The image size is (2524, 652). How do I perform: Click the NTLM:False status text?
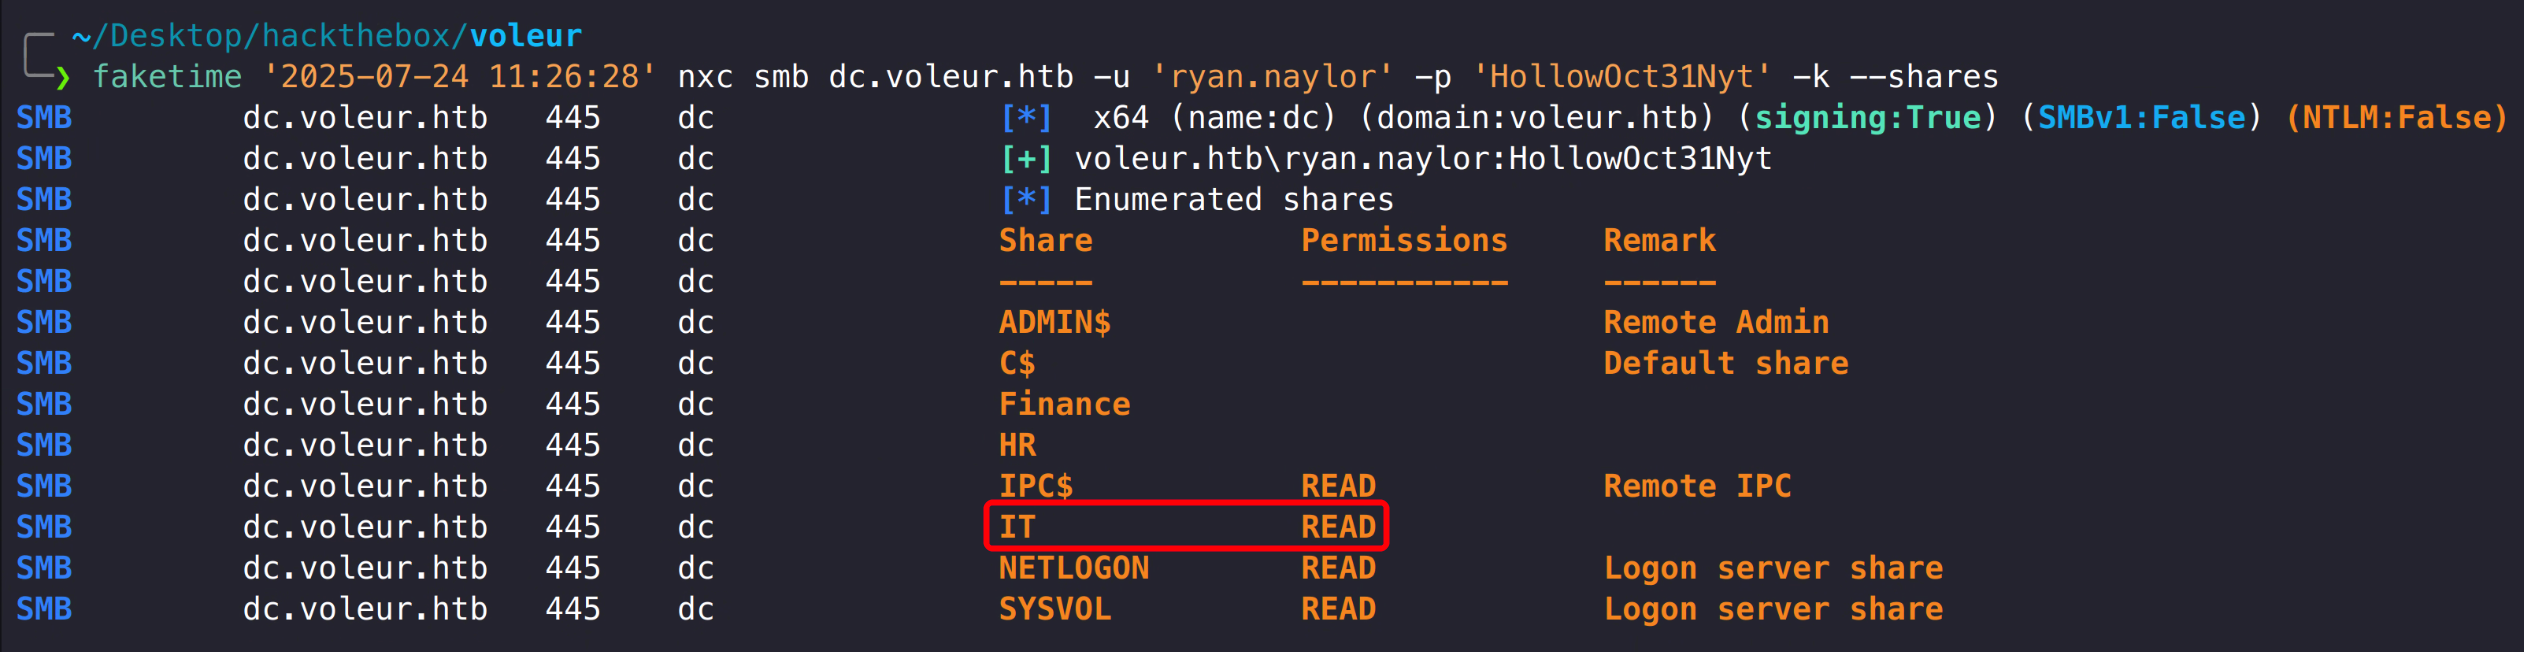pyautogui.click(x=2396, y=118)
